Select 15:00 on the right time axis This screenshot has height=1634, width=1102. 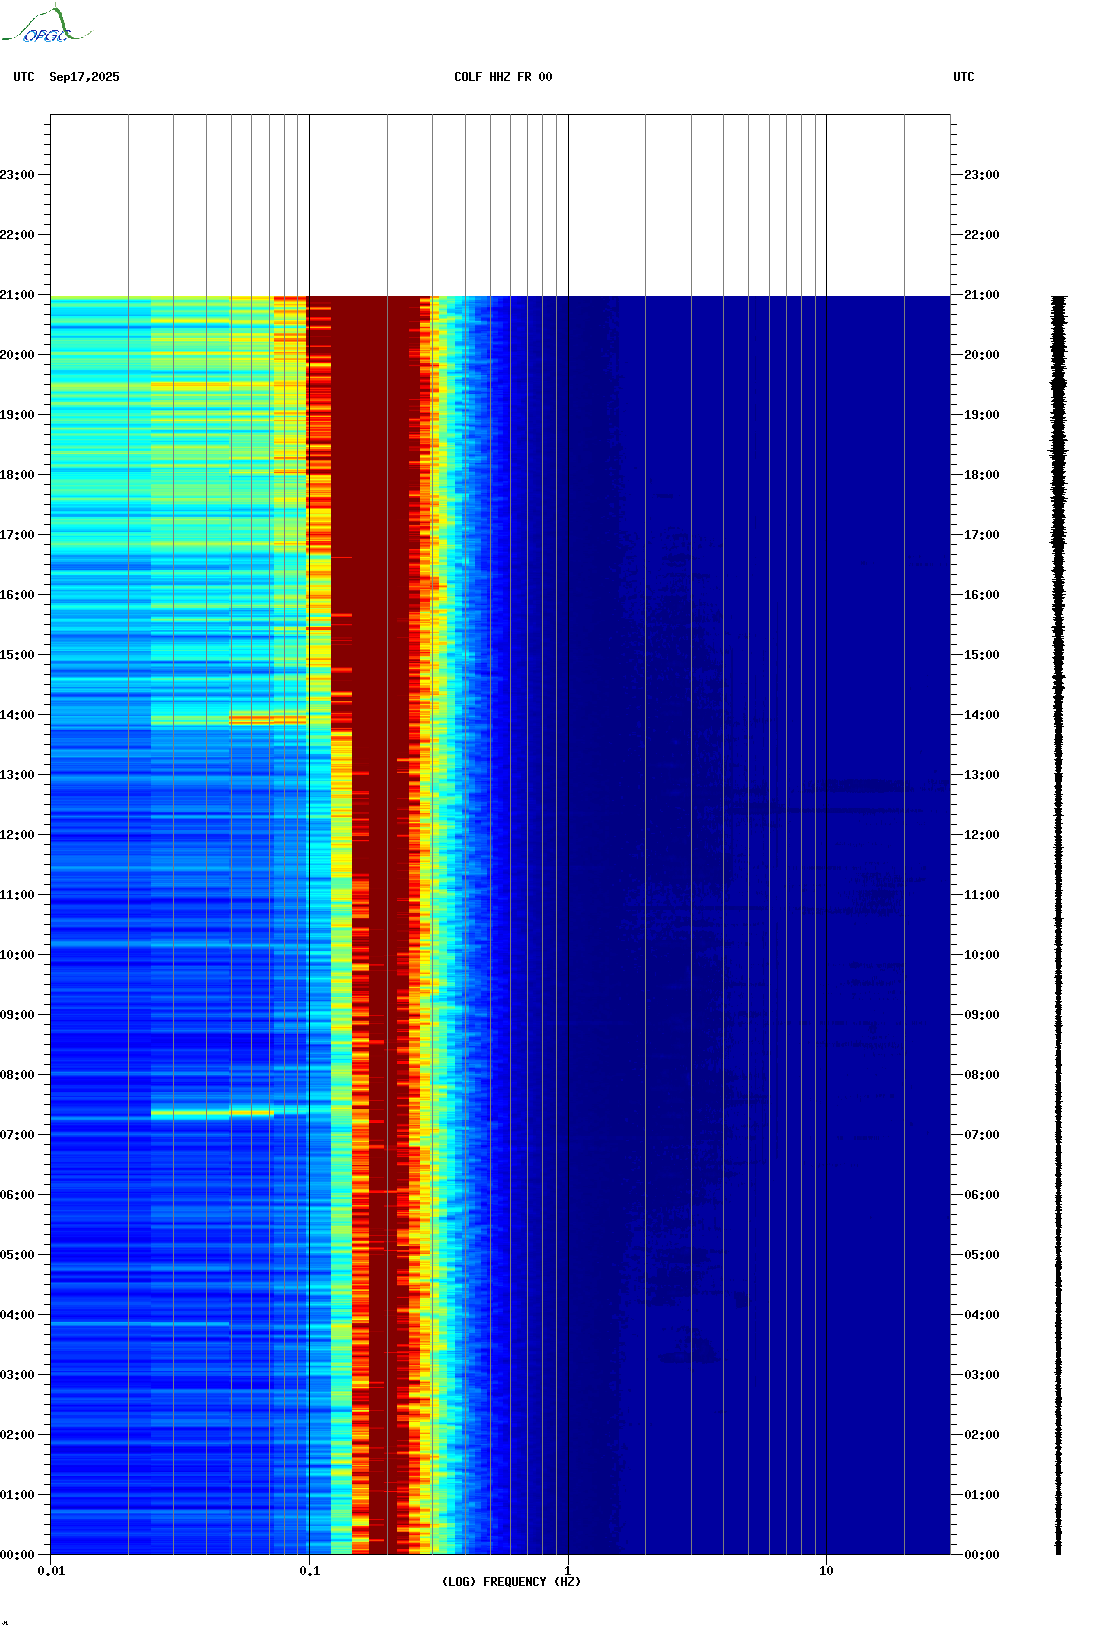(x=982, y=655)
